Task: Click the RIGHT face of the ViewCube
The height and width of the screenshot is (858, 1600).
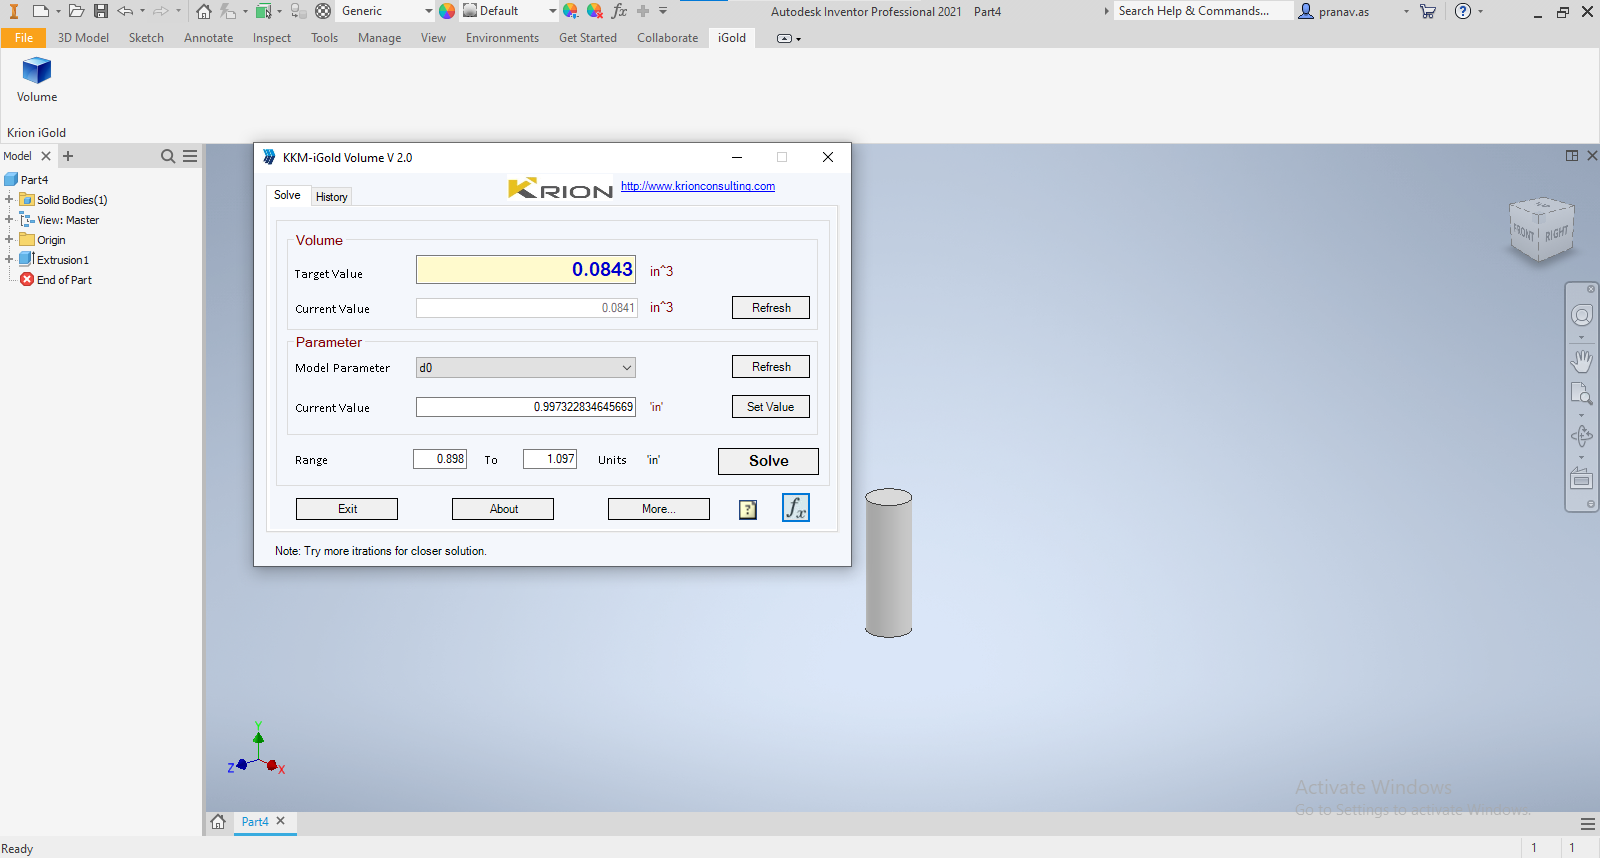Action: pos(1556,234)
